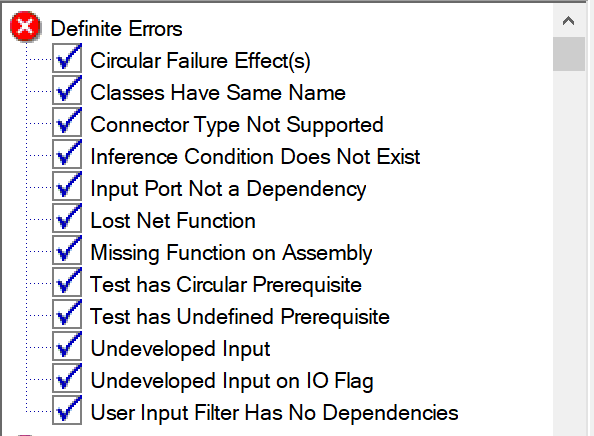Screen dimensions: 594x436
Task: Toggle the Undeveloped Input checkbox
Action: [x=67, y=346]
